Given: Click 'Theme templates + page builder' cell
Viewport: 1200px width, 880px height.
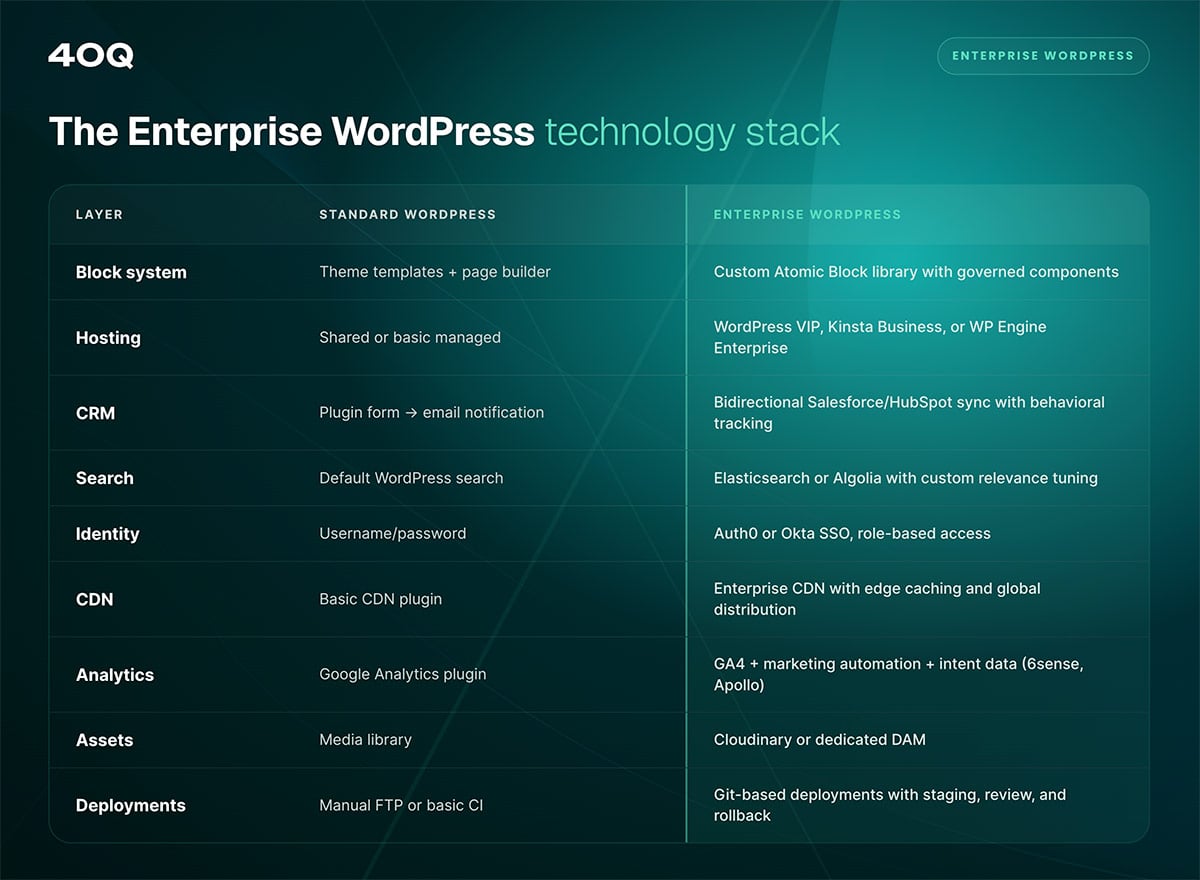Looking at the screenshot, I should (435, 272).
